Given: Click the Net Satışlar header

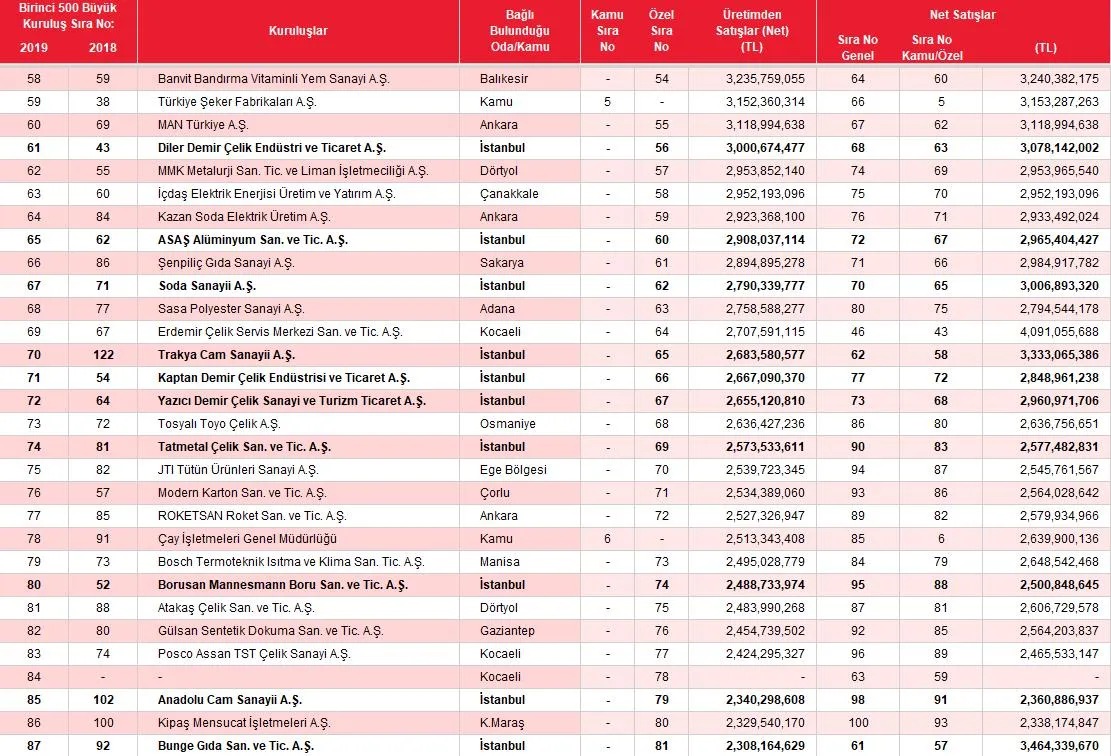Looking at the screenshot, I should tap(962, 15).
